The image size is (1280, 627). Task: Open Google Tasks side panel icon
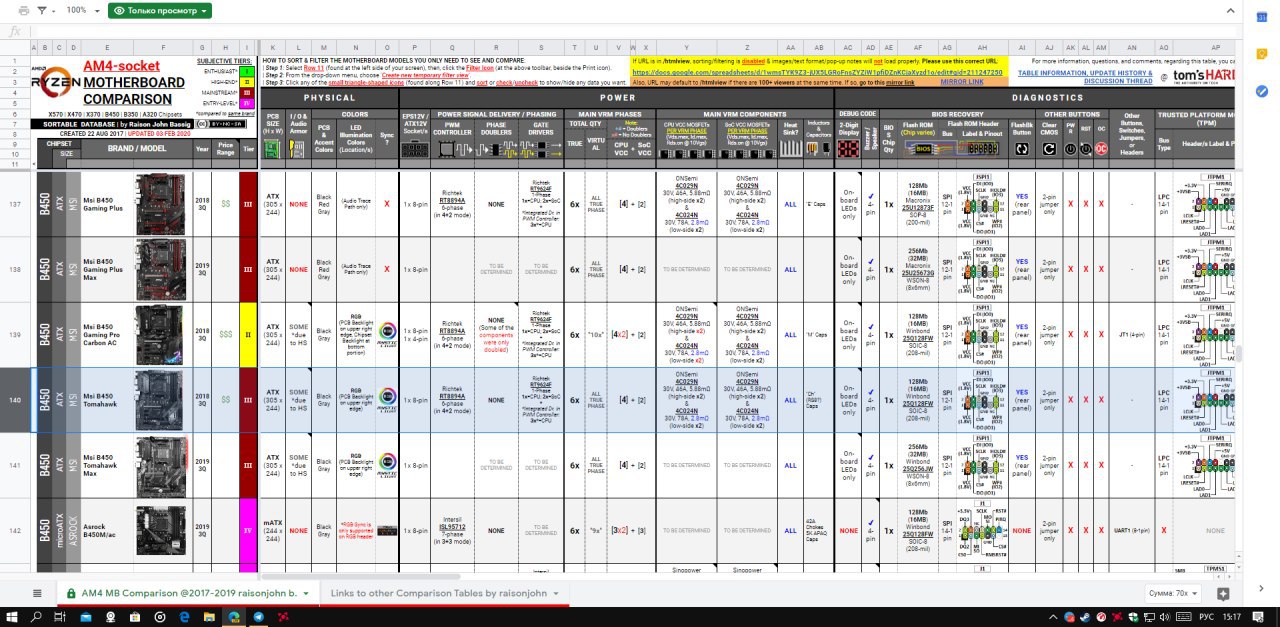[x=1262, y=91]
